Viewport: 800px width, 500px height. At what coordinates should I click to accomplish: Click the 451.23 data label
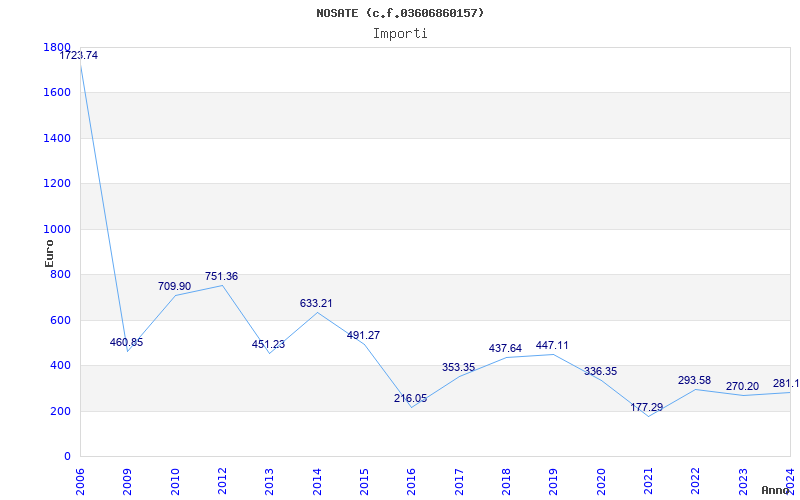coord(268,344)
